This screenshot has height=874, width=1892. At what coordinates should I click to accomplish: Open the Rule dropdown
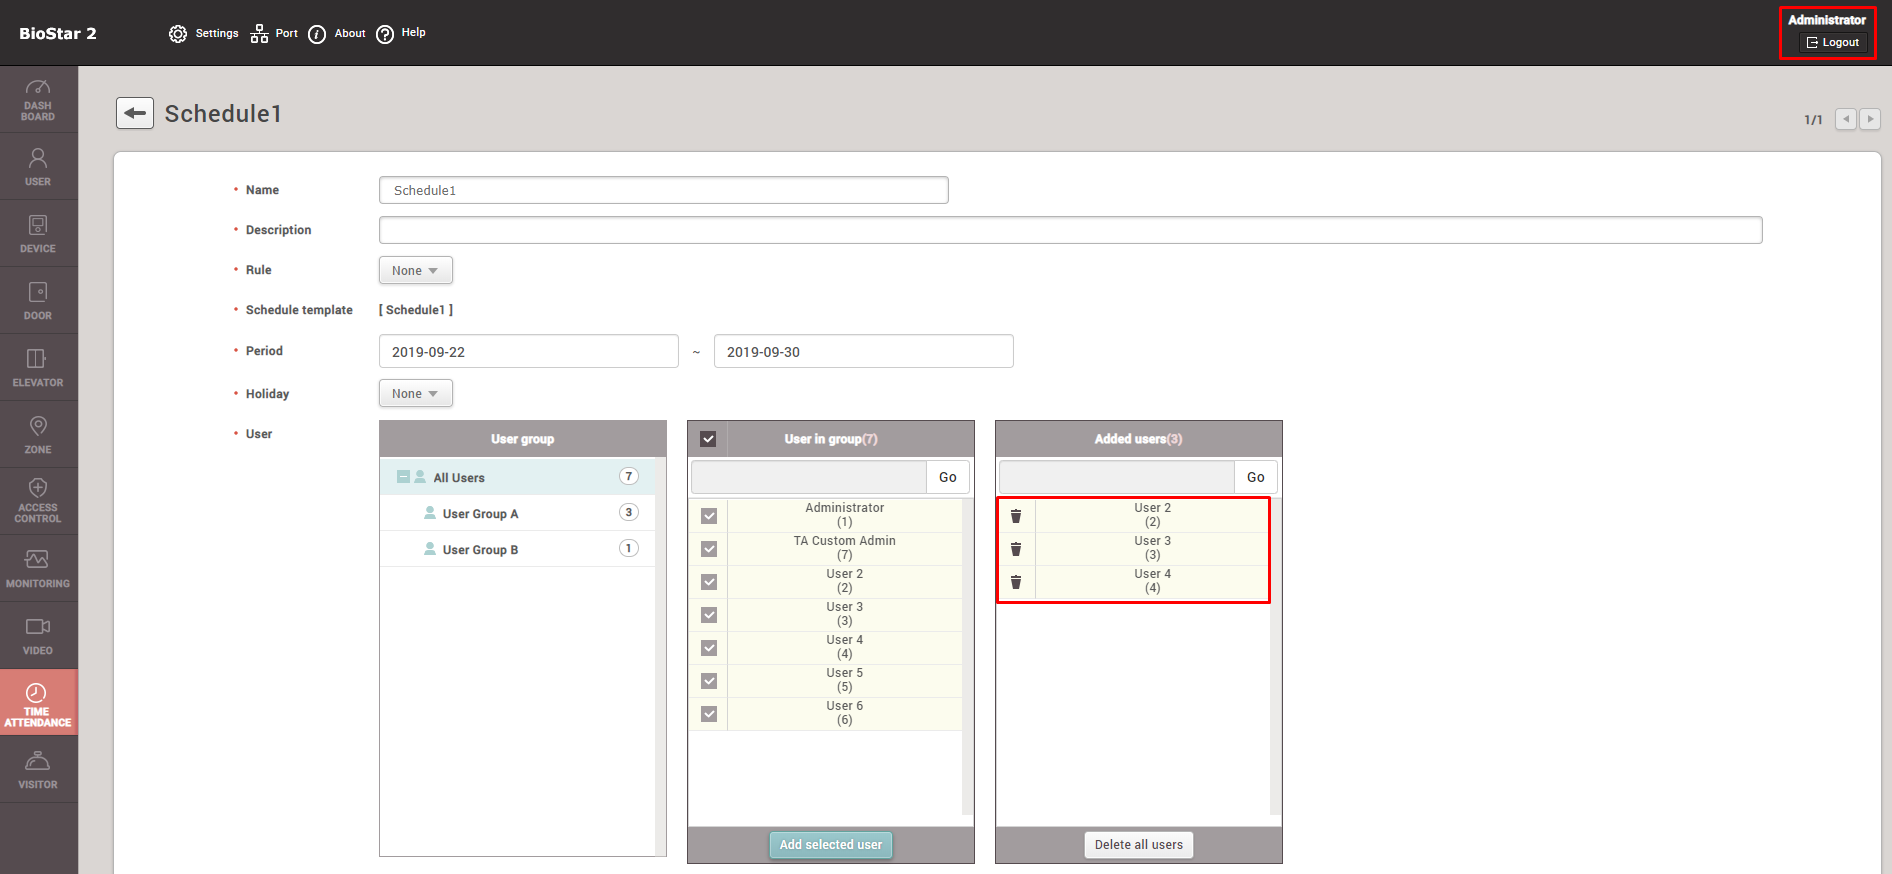click(415, 271)
